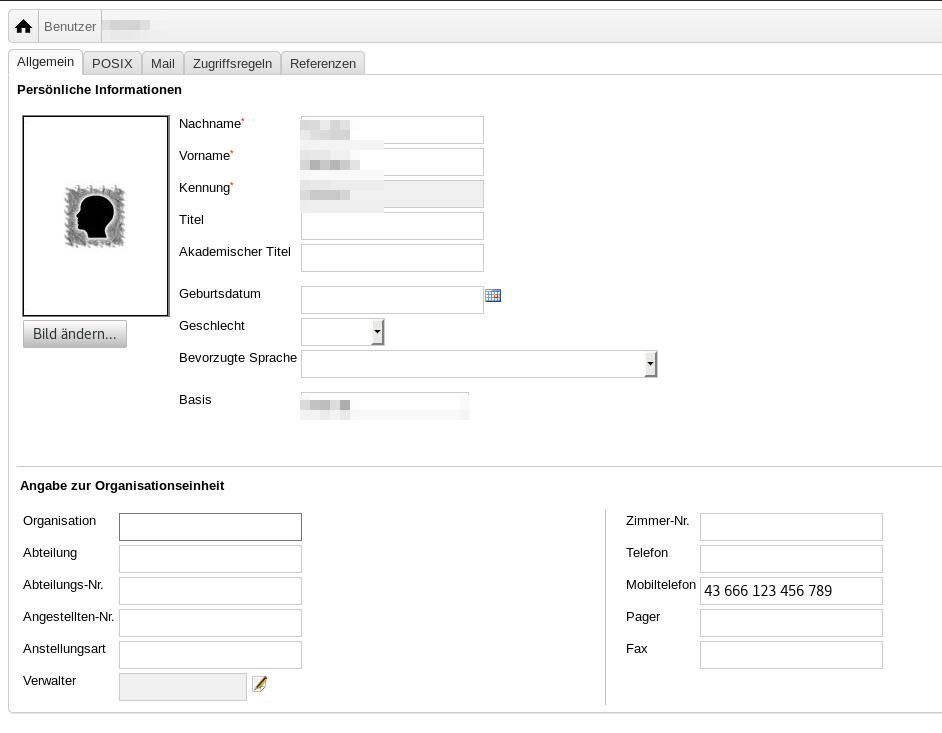Image resolution: width=942 pixels, height=733 pixels.
Task: Switch to the POSIX tab
Action: (112, 63)
